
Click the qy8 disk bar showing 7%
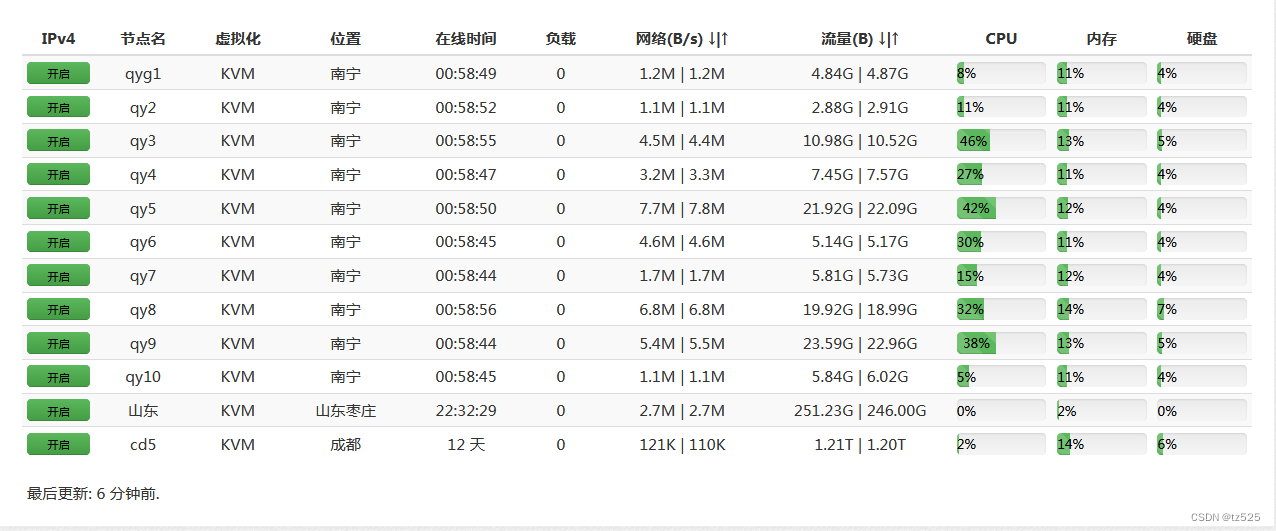(x=1201, y=309)
